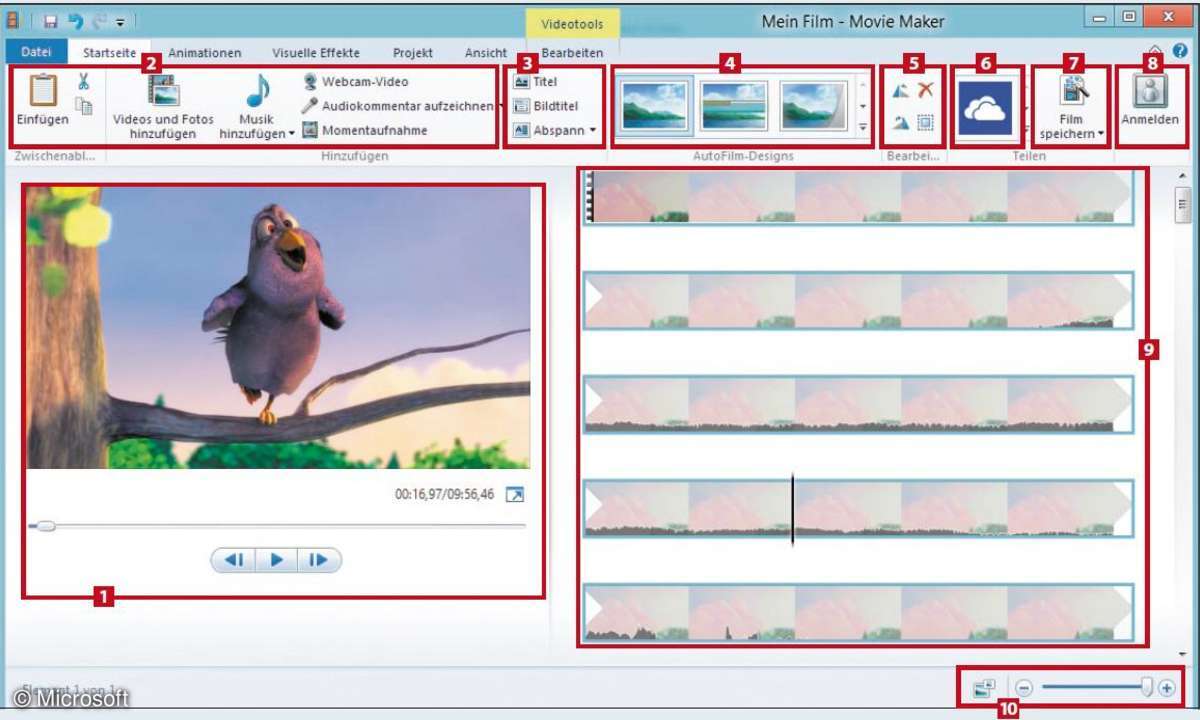Screen dimensions: 1200x720
Task: Cut selection with the scissors icon
Action: [x=84, y=83]
